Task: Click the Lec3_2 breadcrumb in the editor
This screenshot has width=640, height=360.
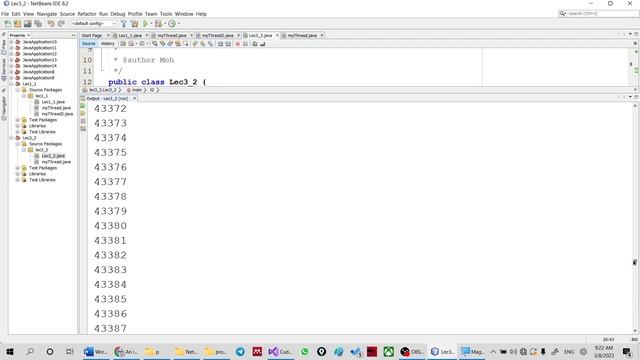Action: click(102, 90)
